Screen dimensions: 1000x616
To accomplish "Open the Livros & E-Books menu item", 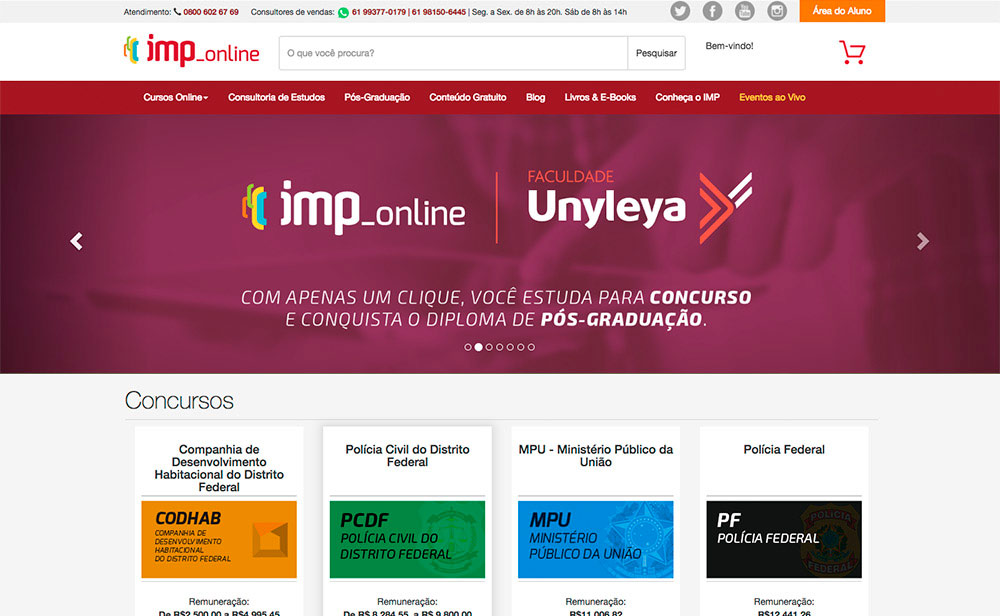I will click(600, 98).
